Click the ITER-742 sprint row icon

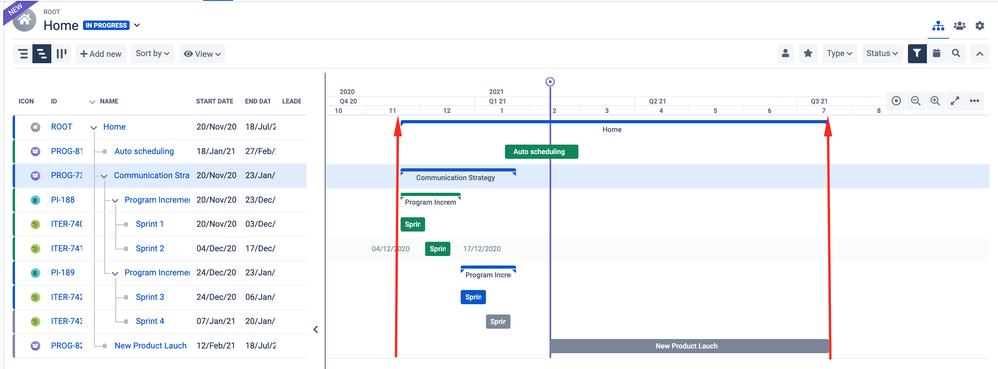pos(36,297)
